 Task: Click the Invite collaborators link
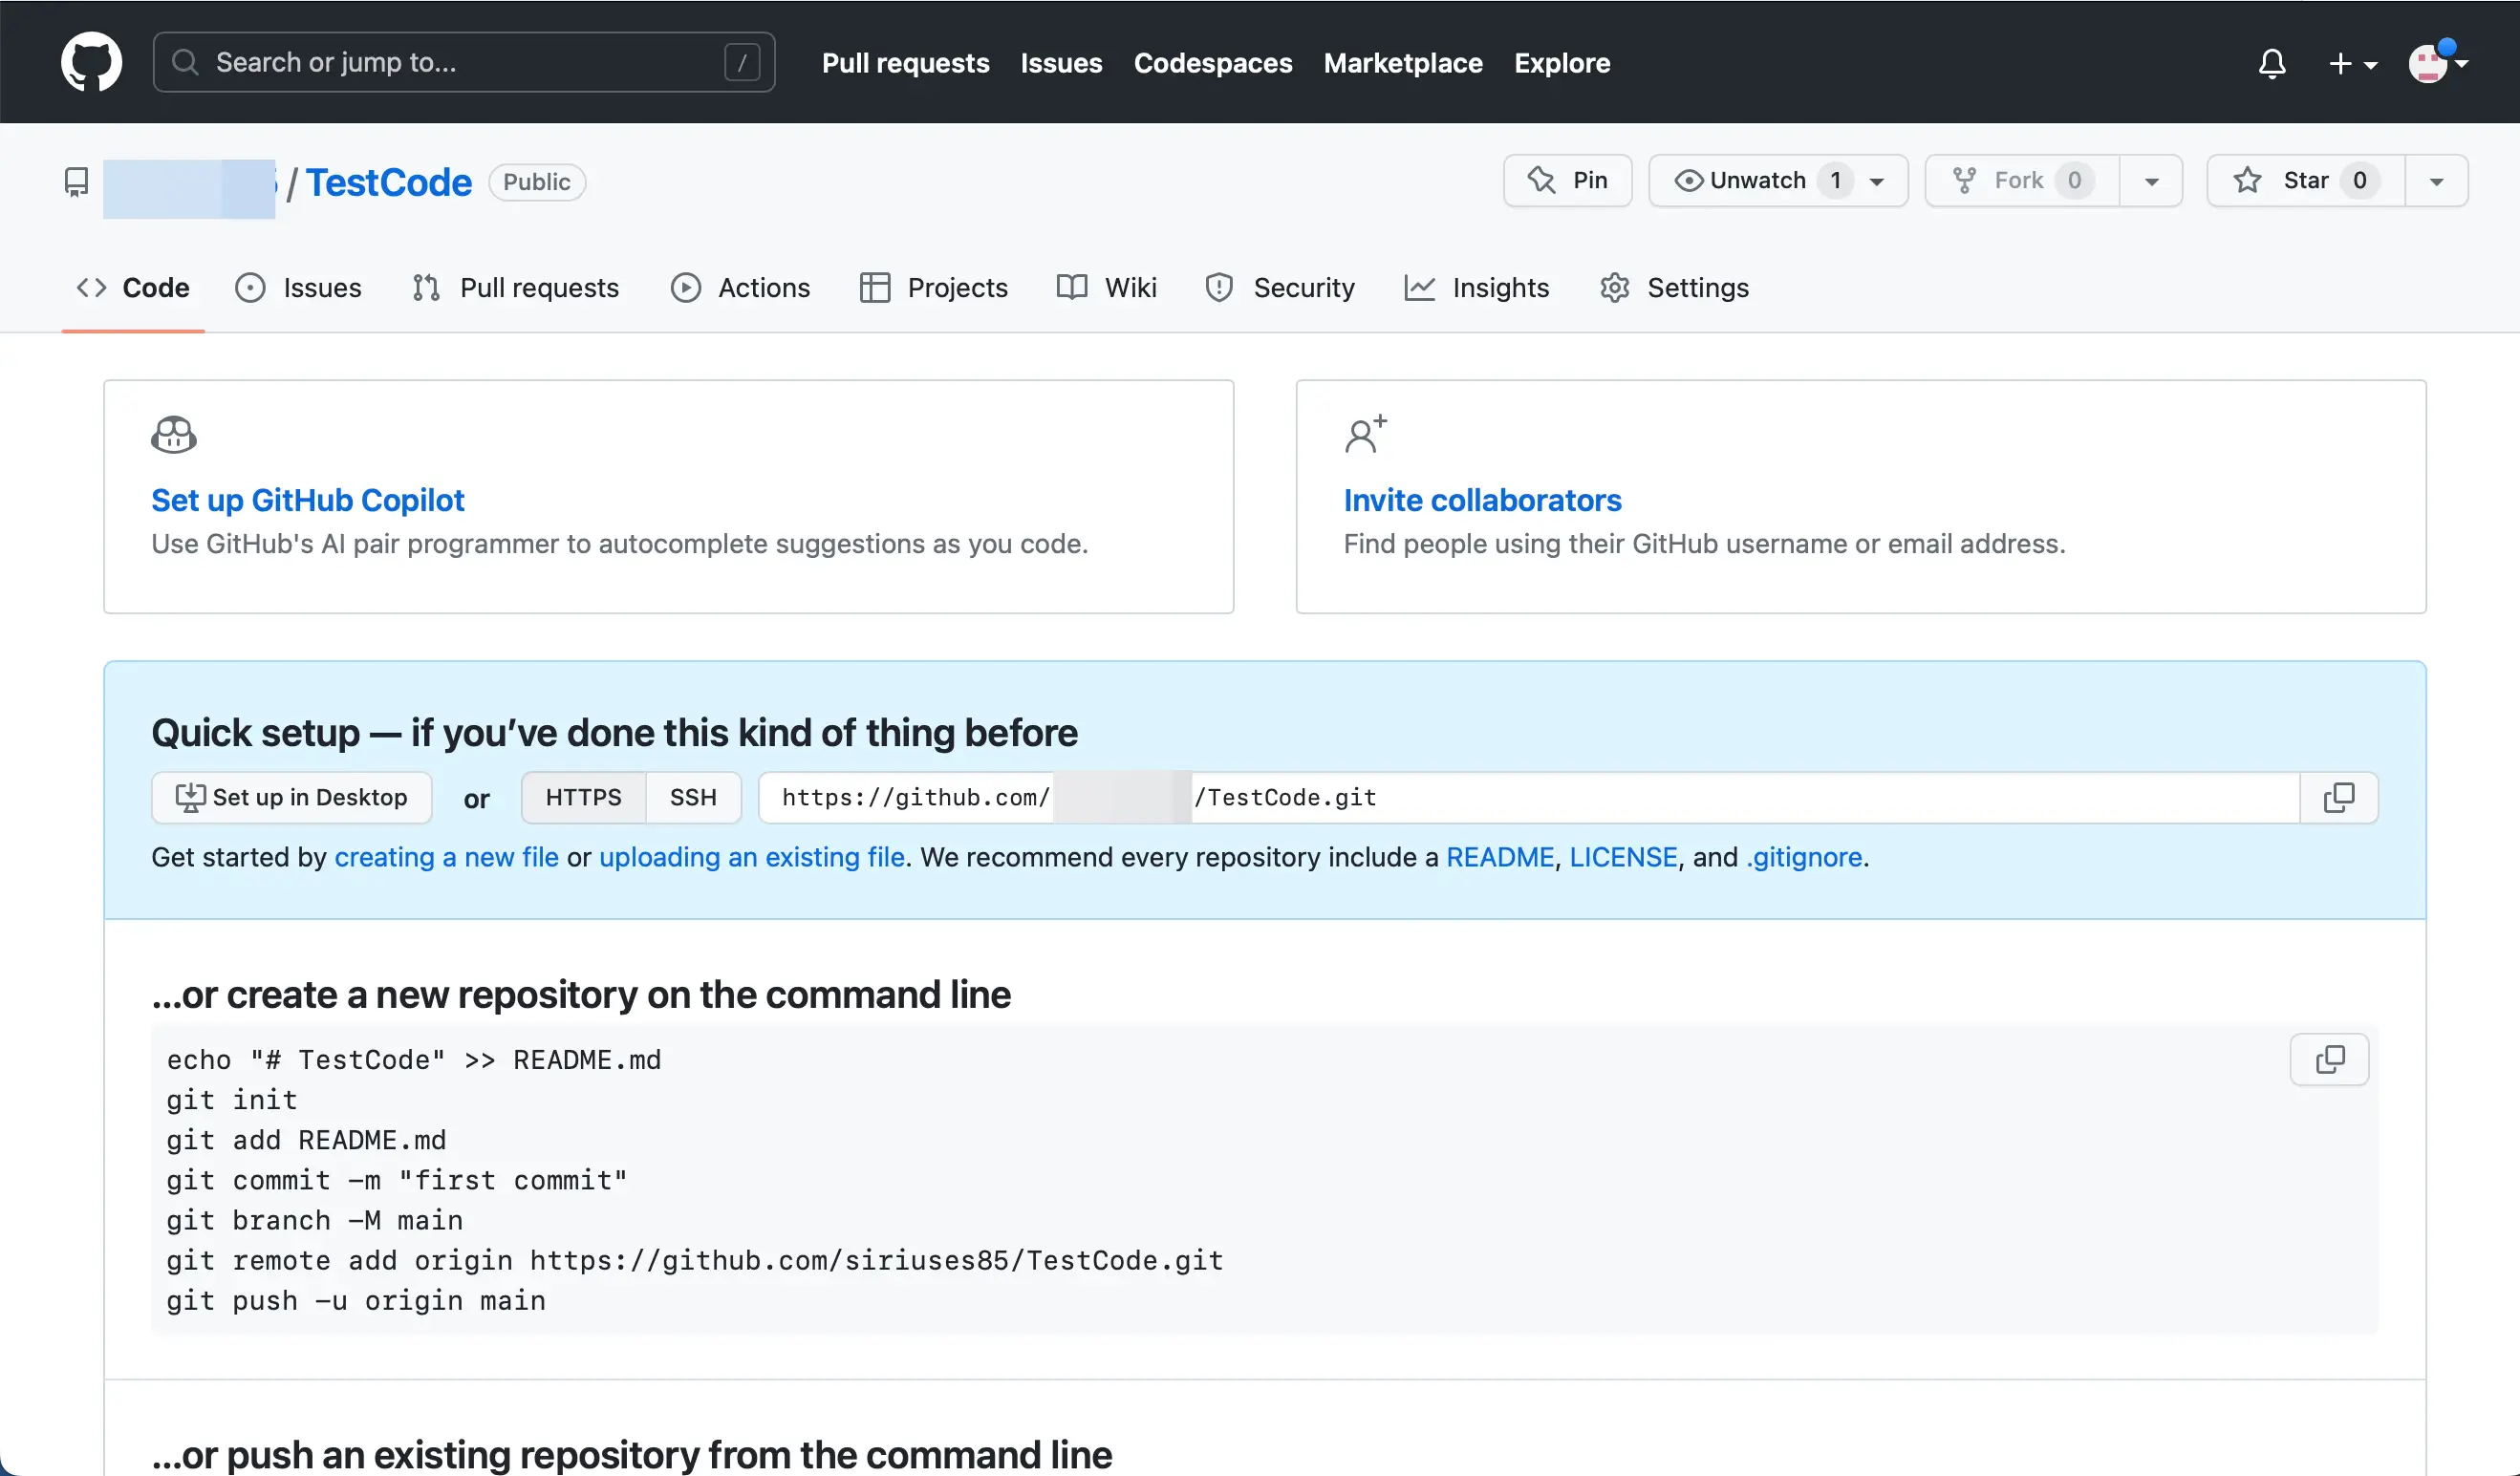pos(1483,500)
